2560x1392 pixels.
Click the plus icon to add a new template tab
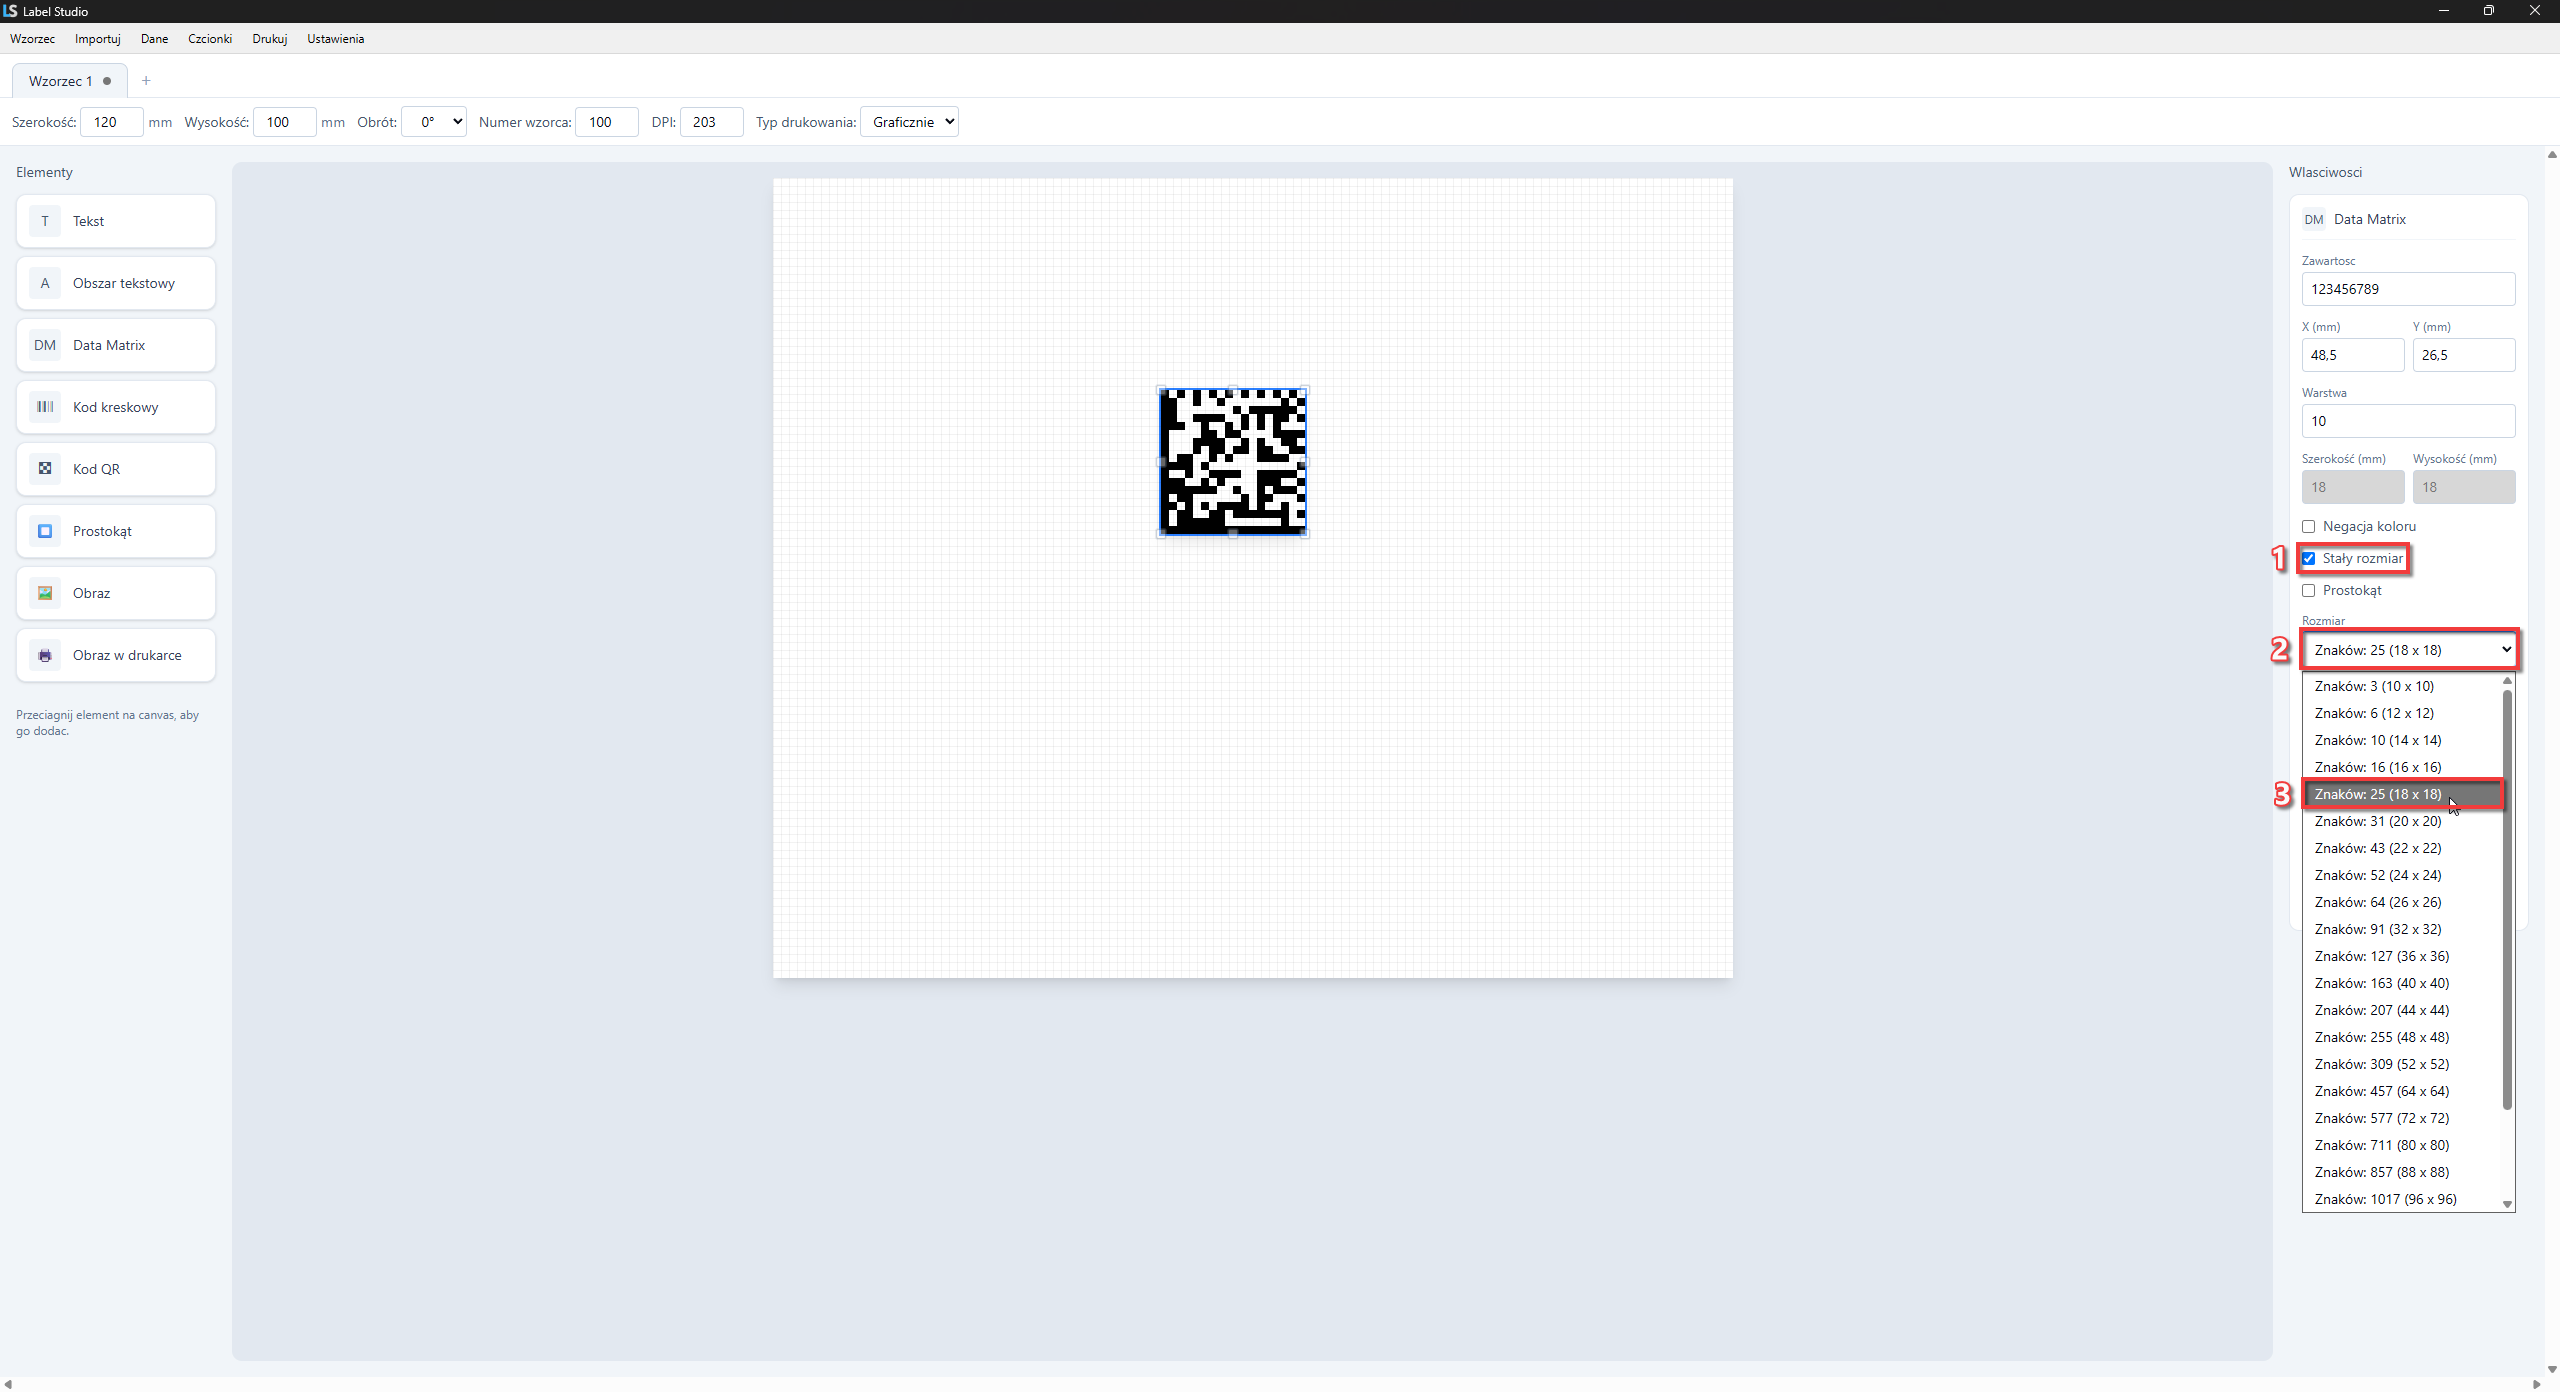click(146, 81)
